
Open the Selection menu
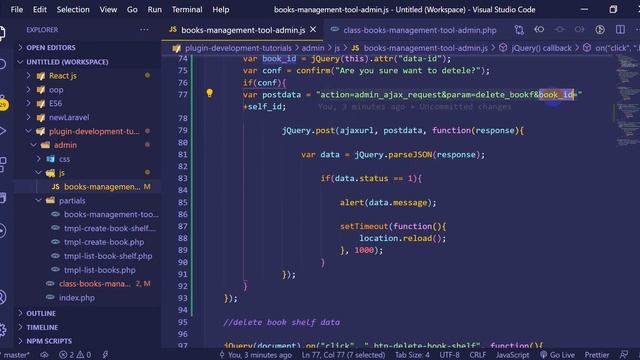pyautogui.click(x=73, y=9)
